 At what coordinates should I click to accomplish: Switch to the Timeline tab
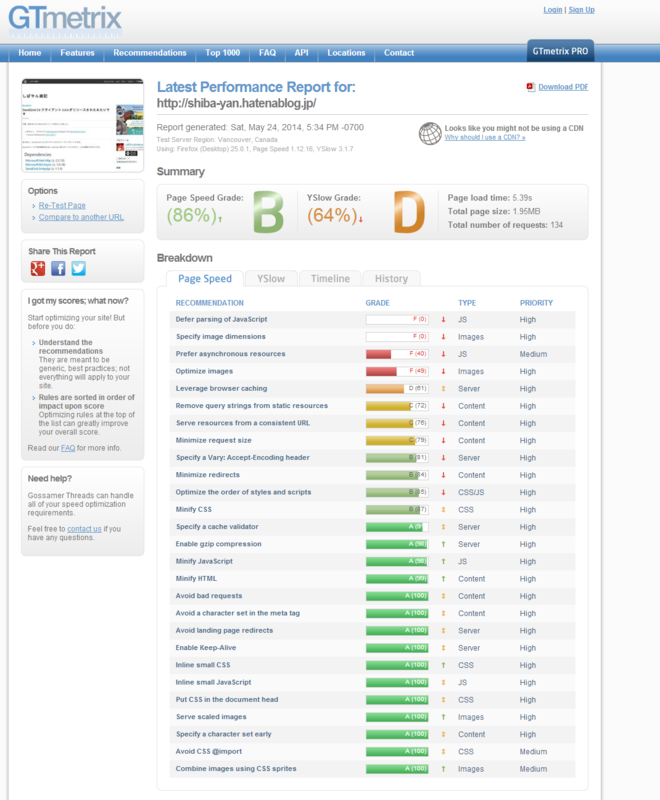(331, 279)
